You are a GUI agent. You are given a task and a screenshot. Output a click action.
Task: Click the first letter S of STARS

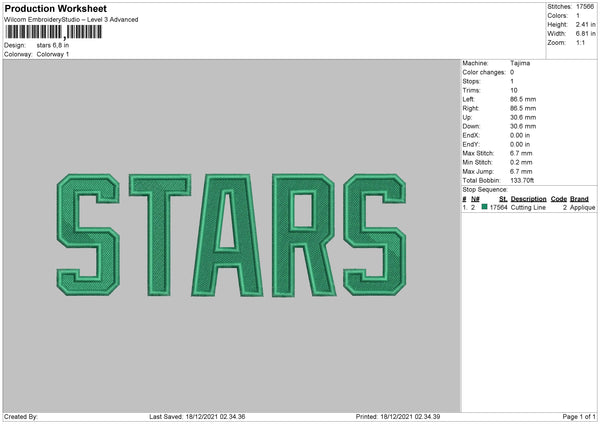tap(88, 235)
